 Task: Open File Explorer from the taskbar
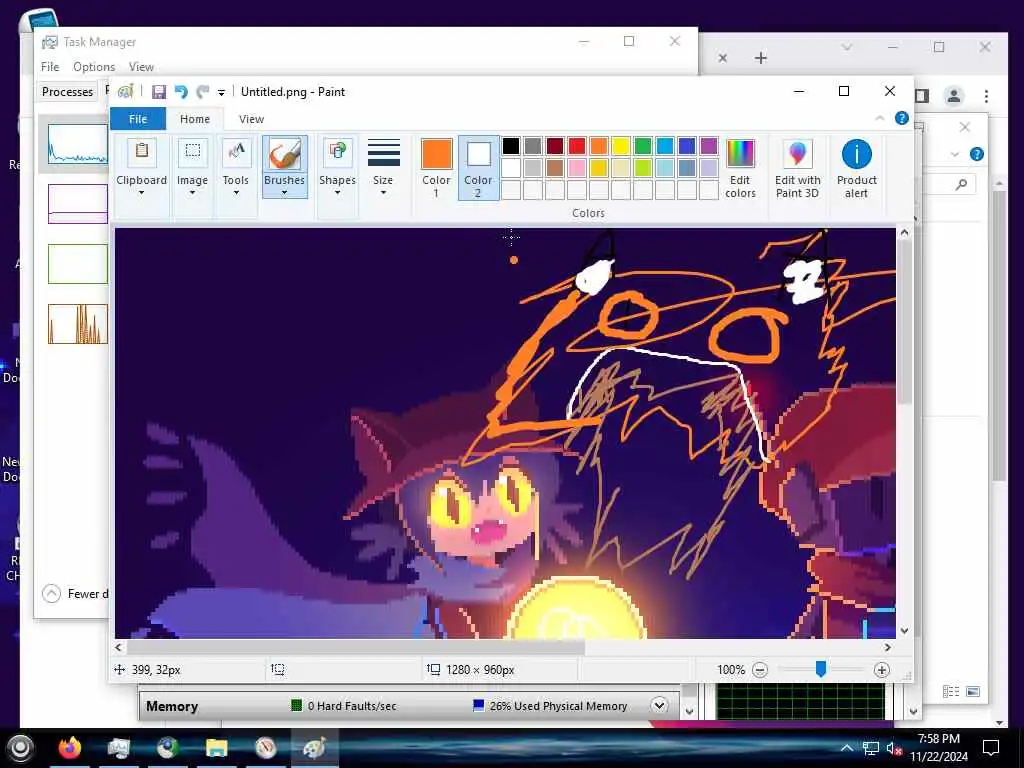pyautogui.click(x=216, y=748)
